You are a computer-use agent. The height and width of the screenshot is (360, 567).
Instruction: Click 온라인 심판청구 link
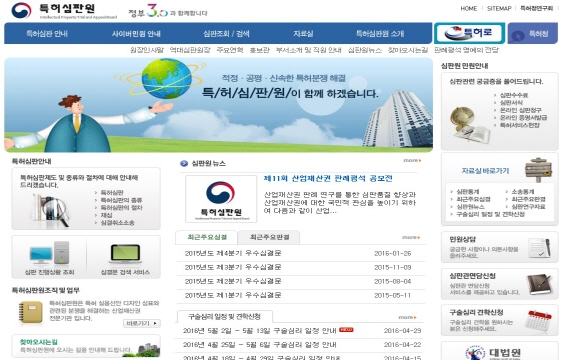[520, 110]
